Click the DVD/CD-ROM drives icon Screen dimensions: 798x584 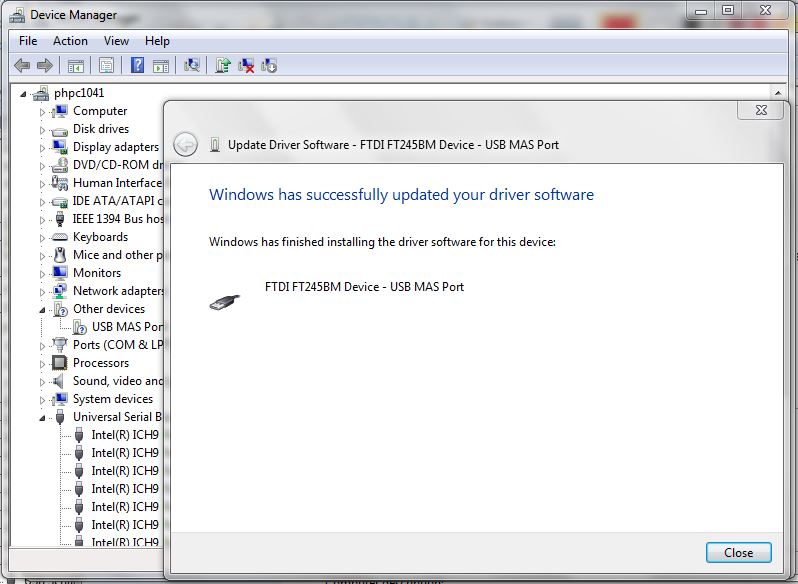coord(60,165)
